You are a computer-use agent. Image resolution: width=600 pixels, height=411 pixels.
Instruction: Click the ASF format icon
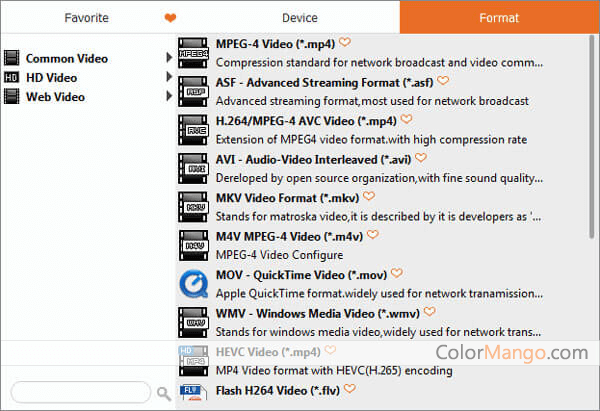point(193,91)
